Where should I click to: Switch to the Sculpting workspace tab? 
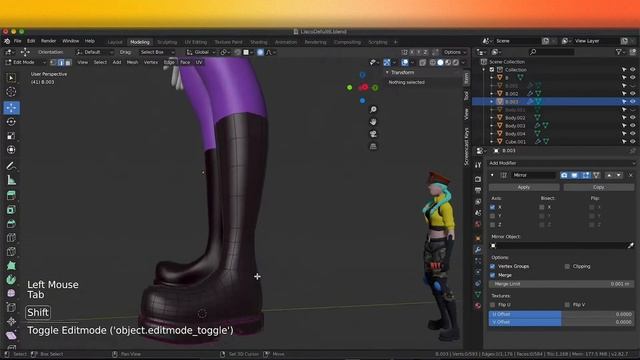pyautogui.click(x=167, y=42)
